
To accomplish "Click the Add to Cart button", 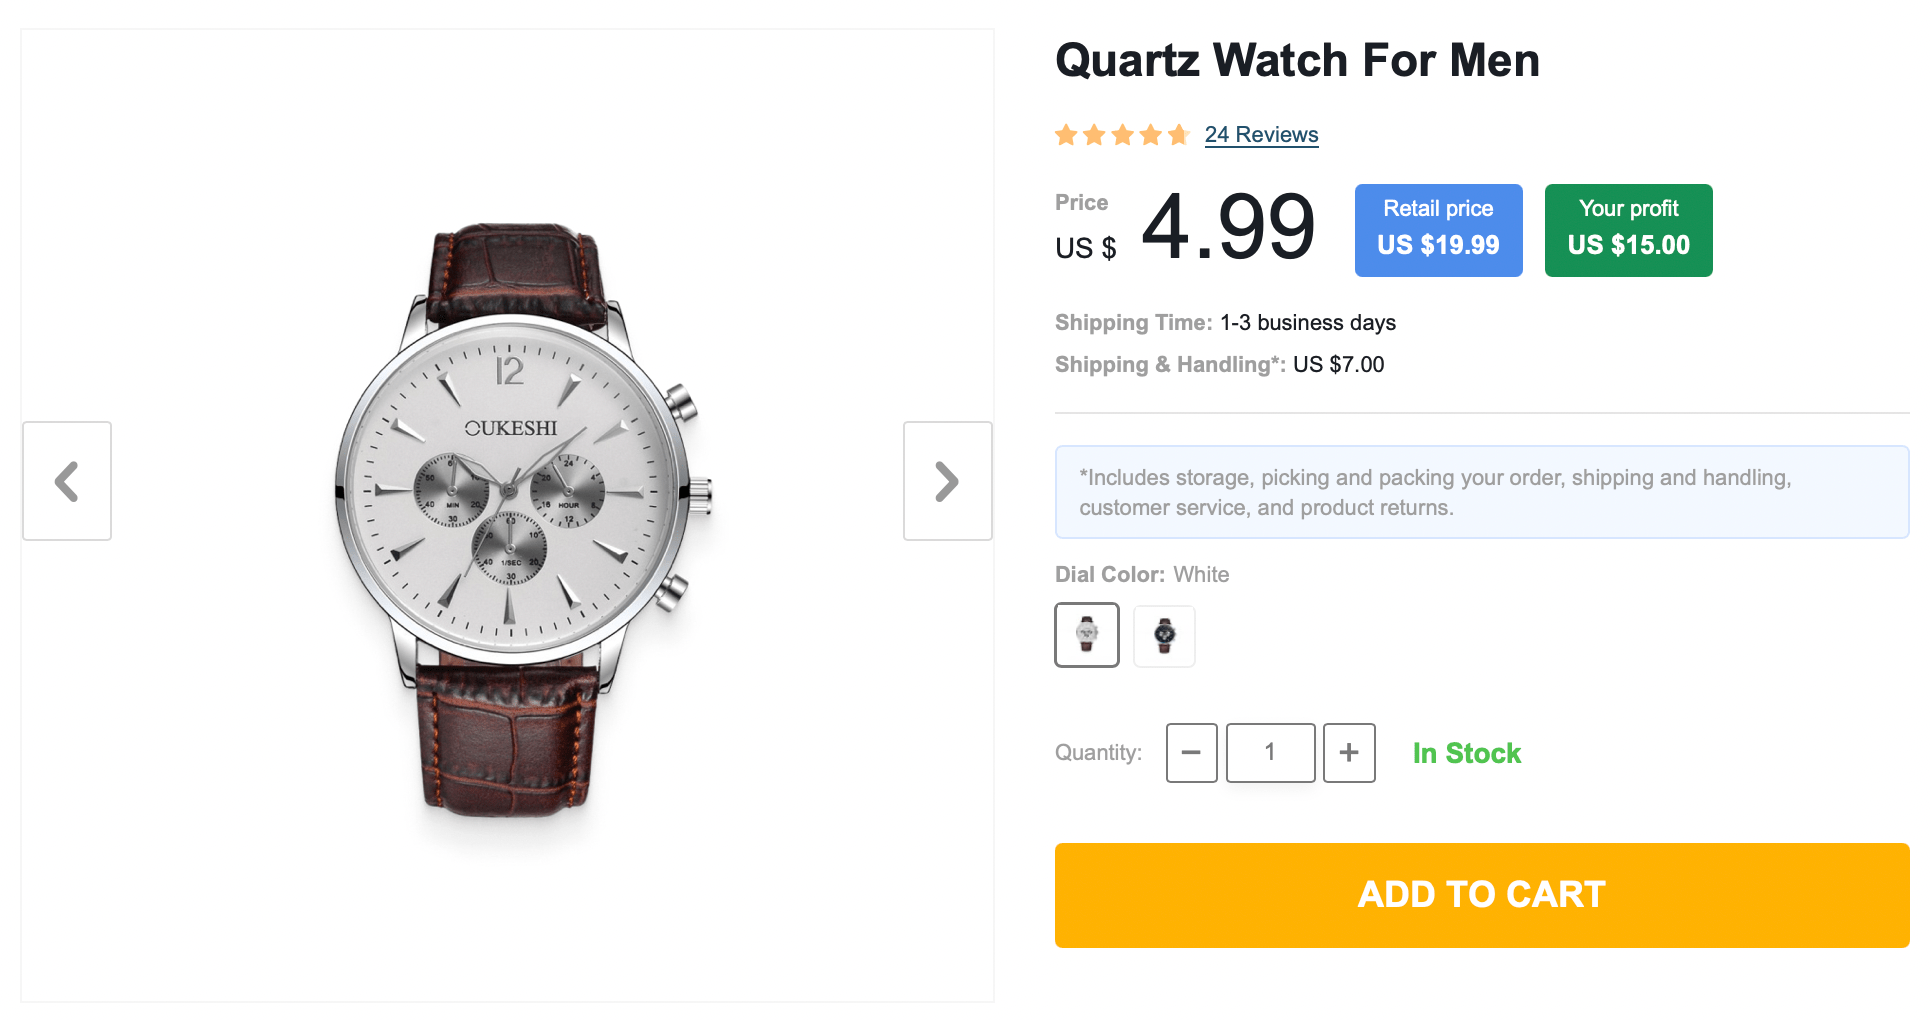I will 1481,895.
